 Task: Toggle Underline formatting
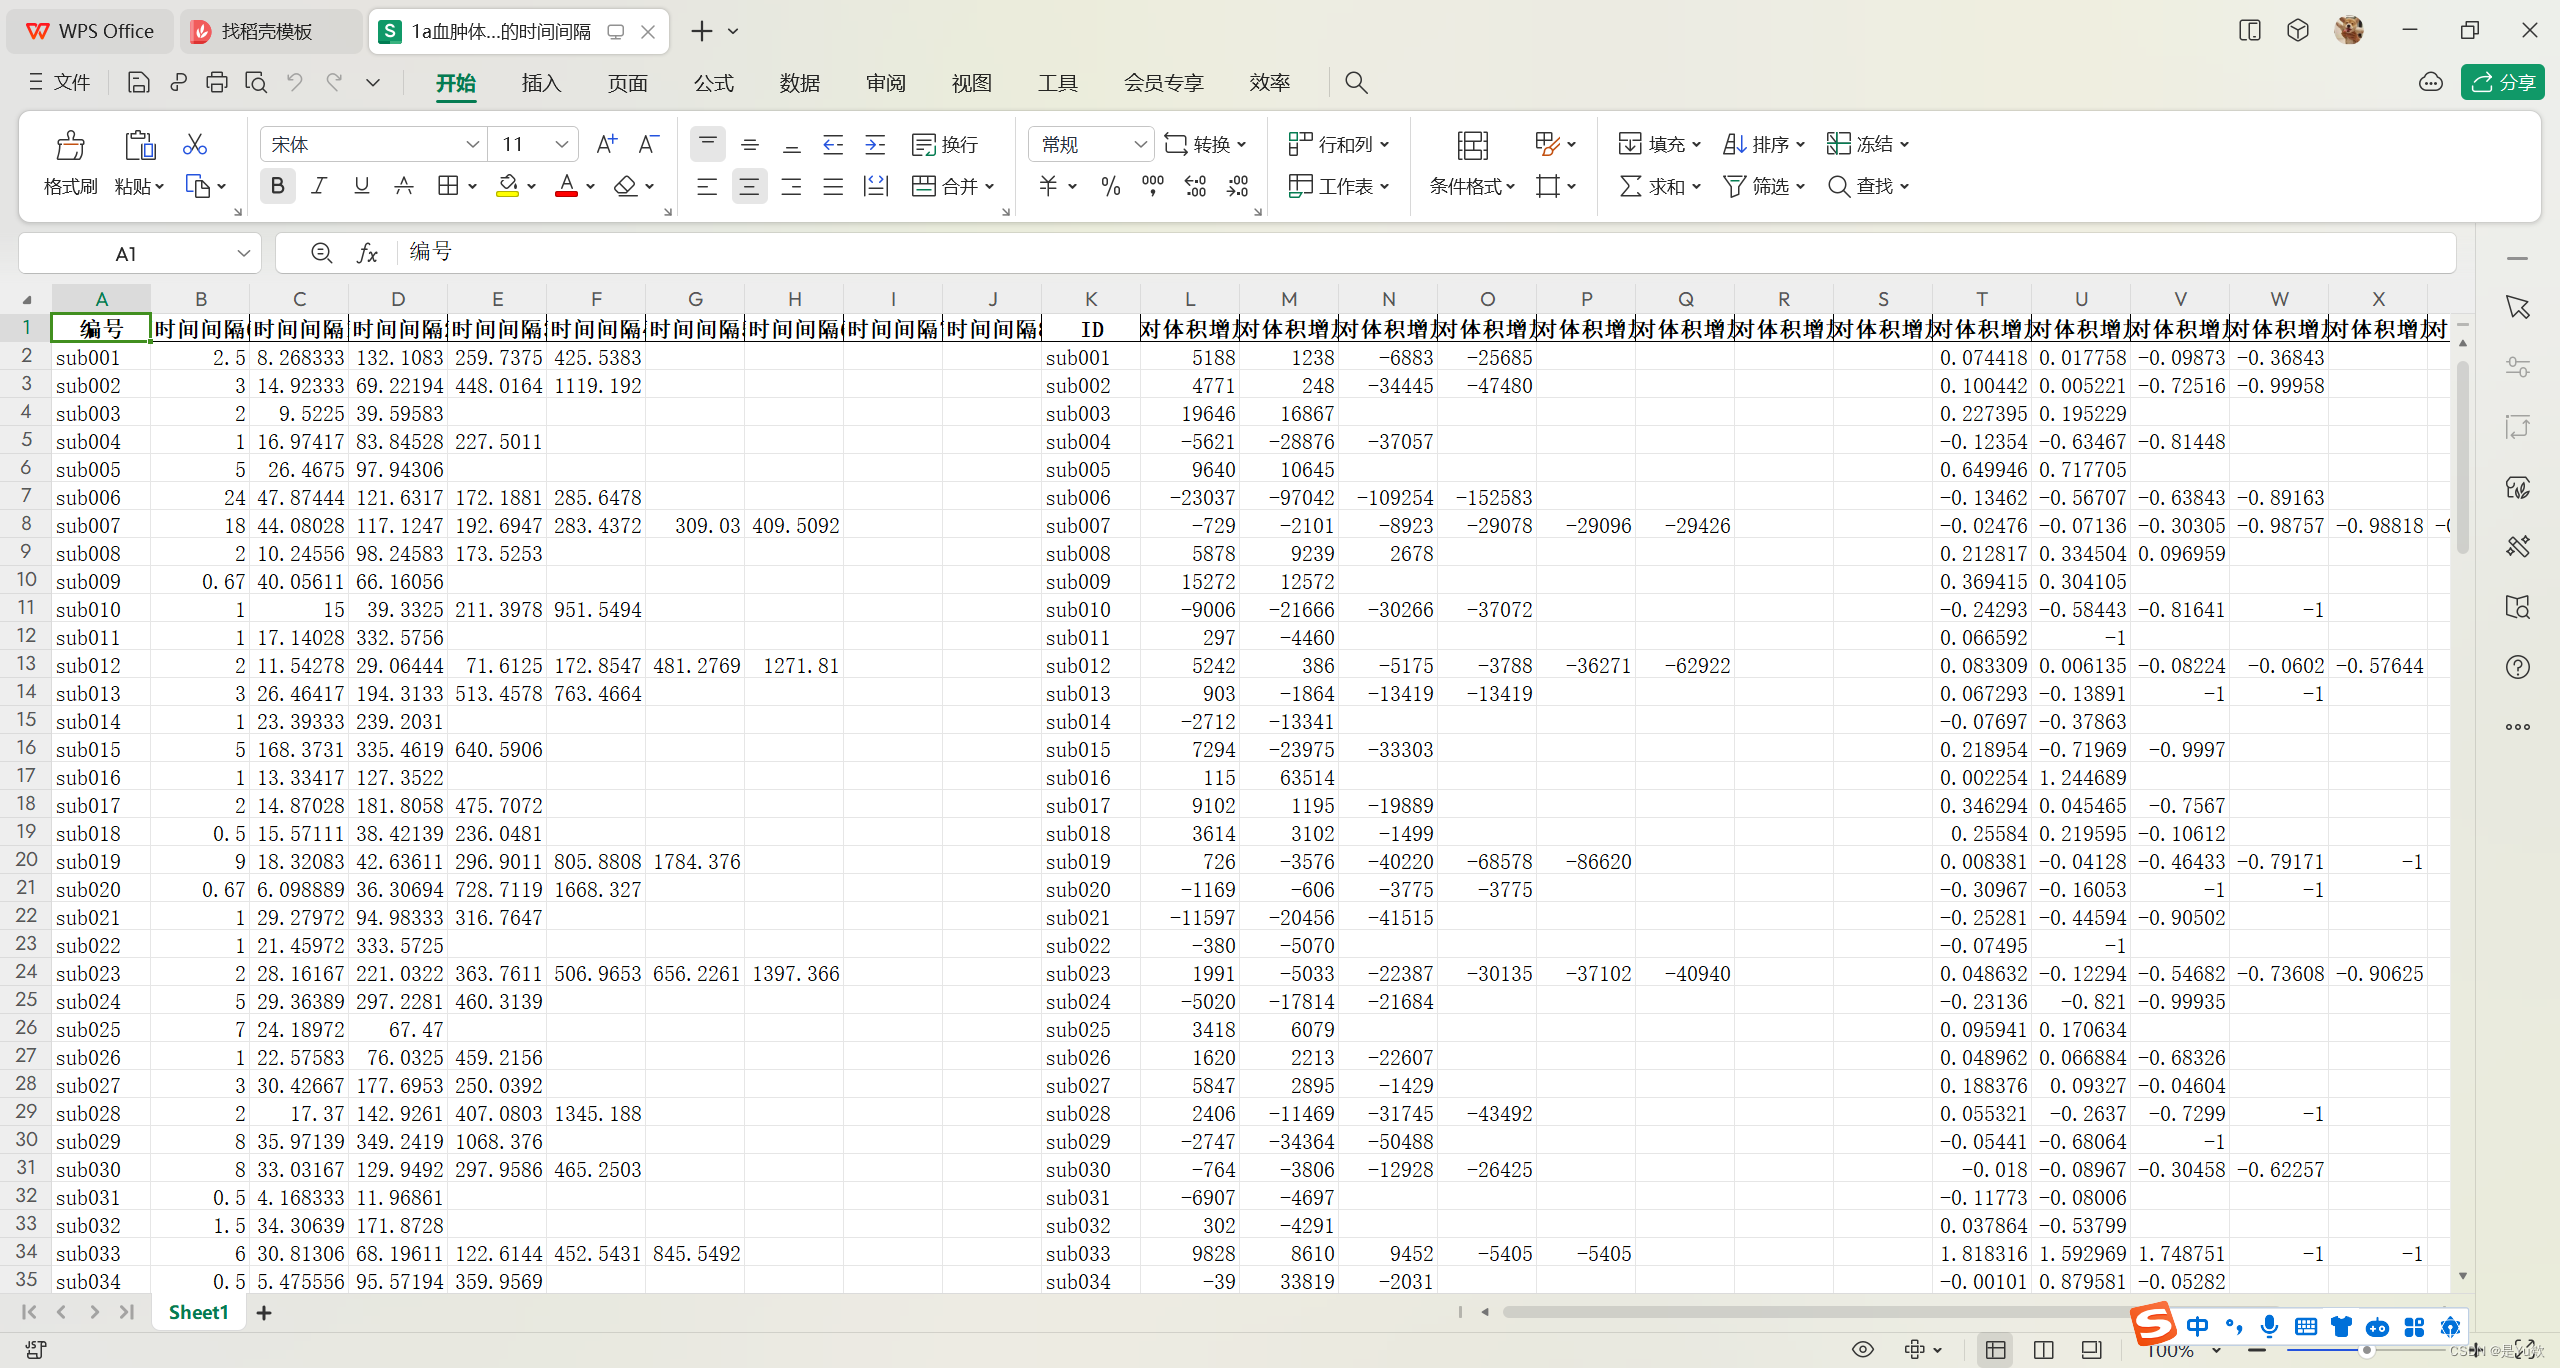[361, 186]
